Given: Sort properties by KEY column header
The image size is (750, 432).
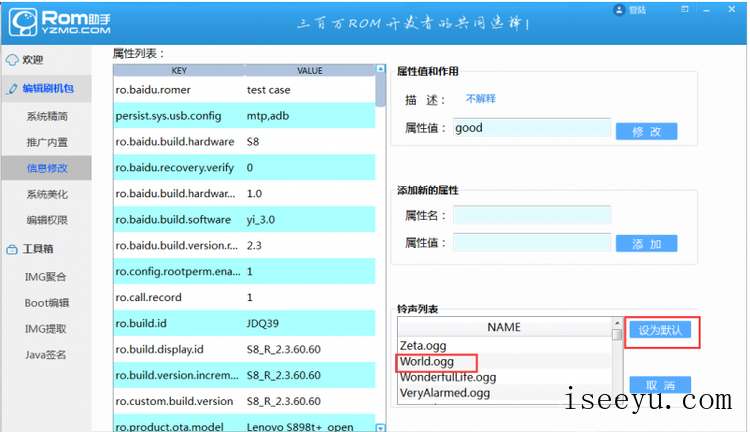Looking at the screenshot, I should point(179,70).
